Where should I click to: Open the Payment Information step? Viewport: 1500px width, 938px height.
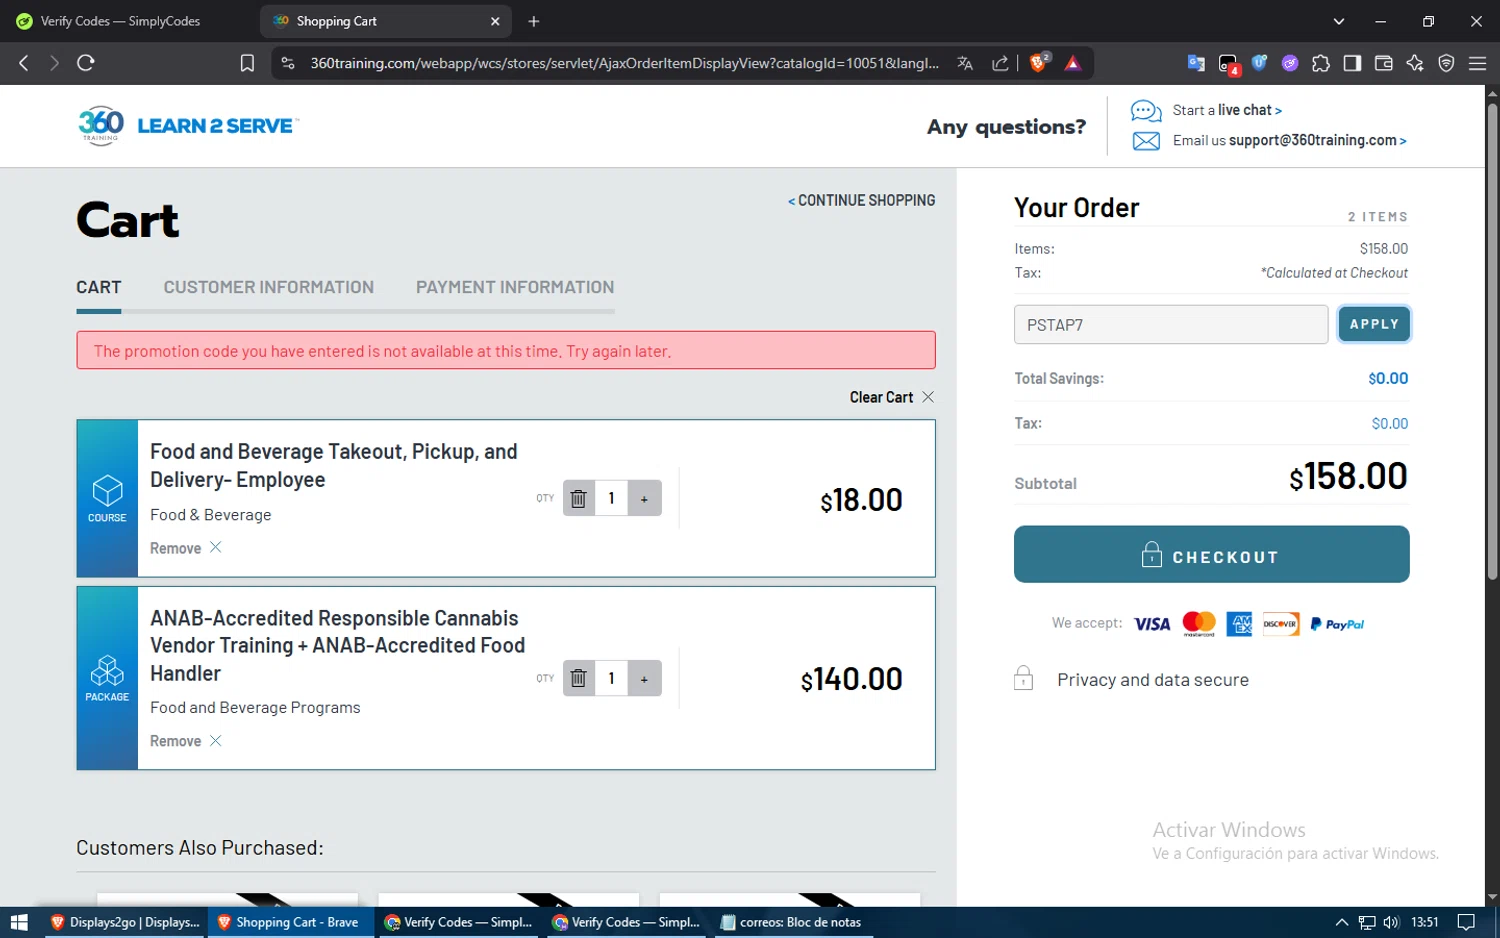tap(515, 287)
